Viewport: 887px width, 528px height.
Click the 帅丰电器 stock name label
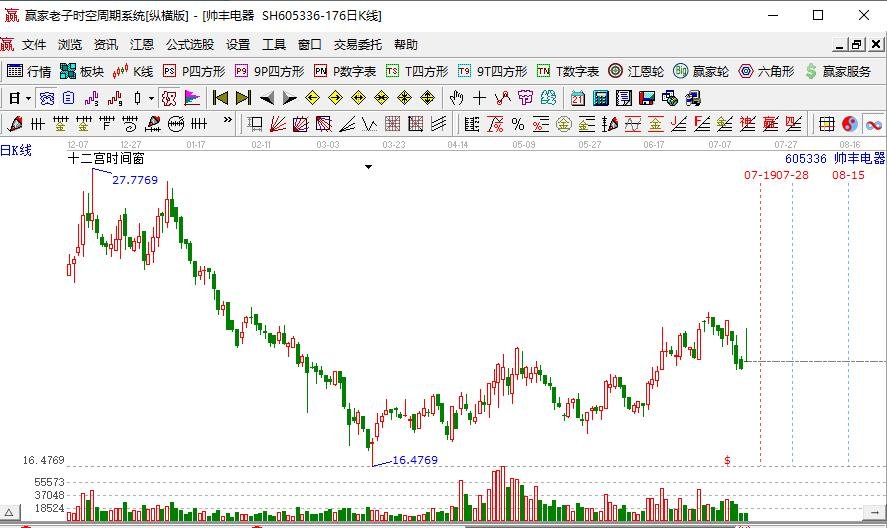tap(860, 158)
